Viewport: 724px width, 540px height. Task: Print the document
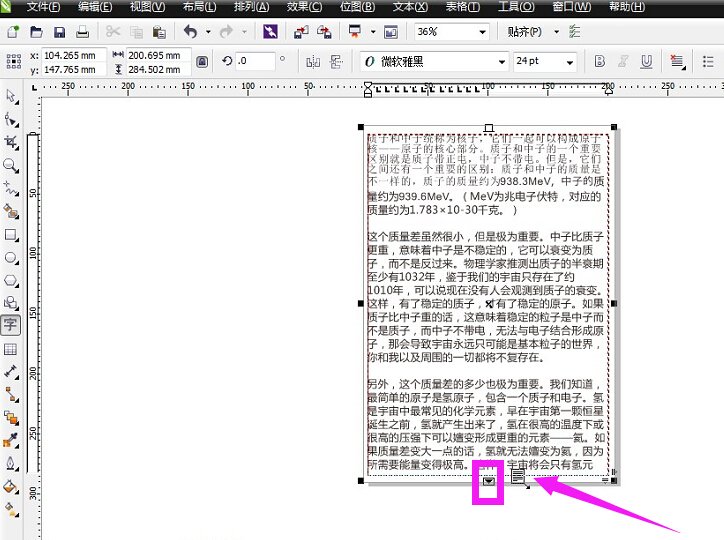[82, 32]
